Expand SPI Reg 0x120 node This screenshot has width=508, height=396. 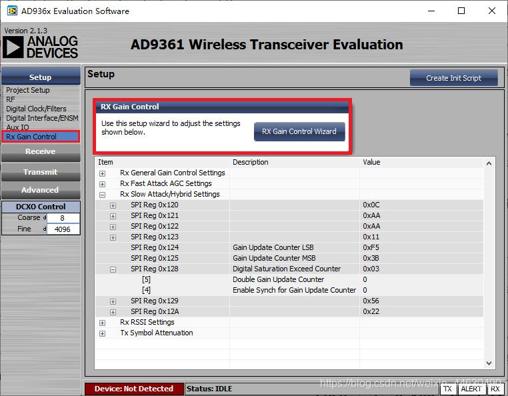point(113,205)
